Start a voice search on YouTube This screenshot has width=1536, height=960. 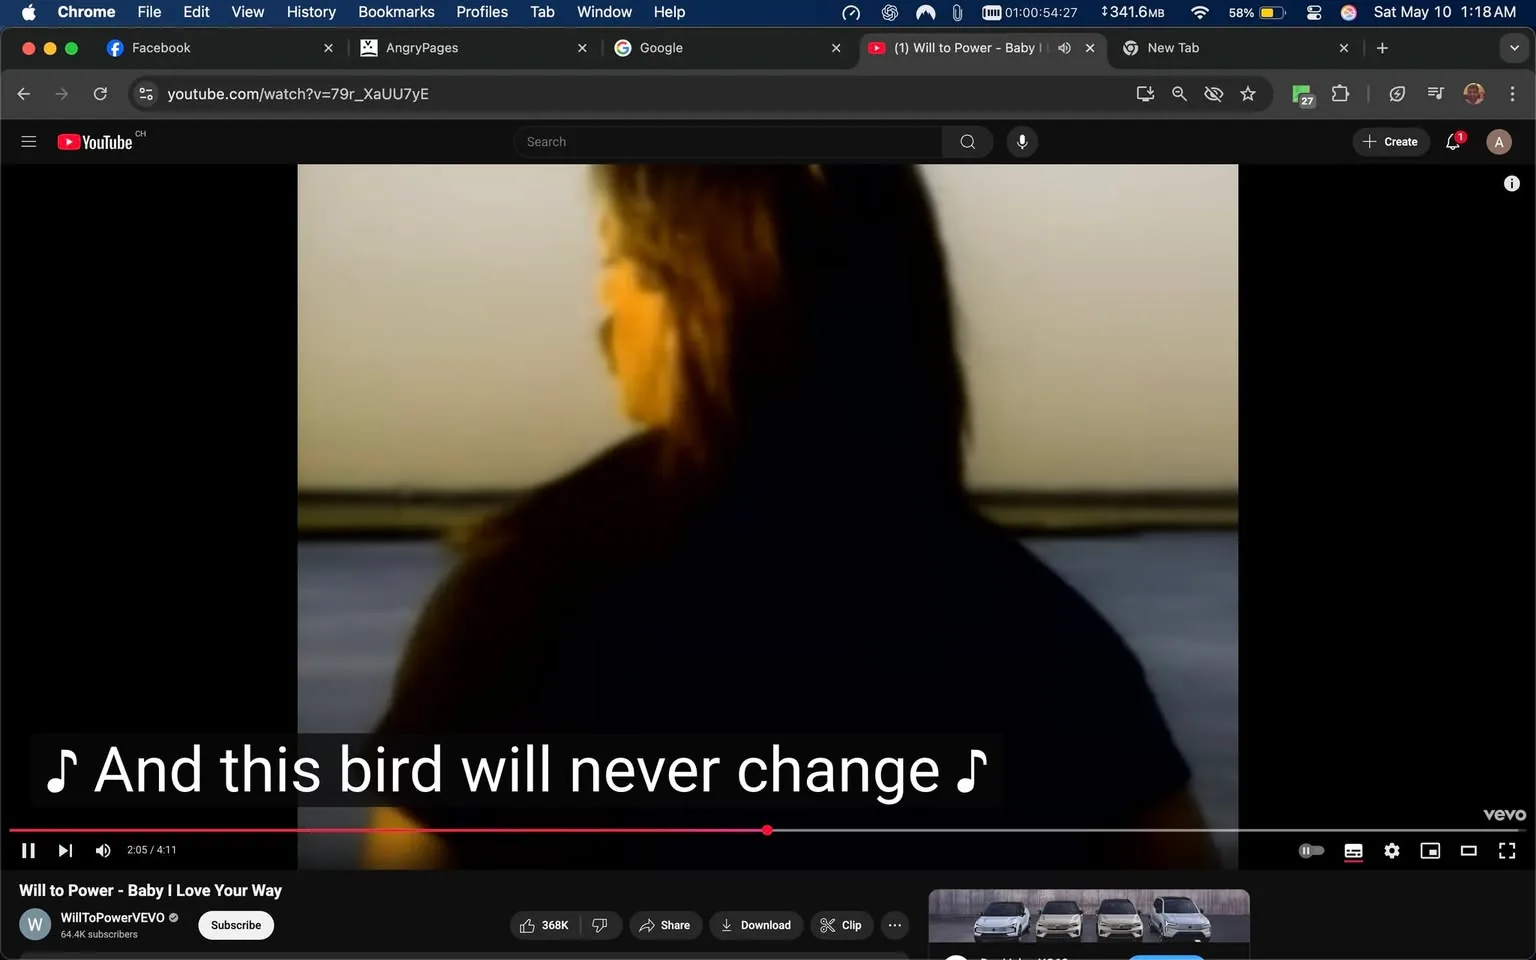(1021, 141)
